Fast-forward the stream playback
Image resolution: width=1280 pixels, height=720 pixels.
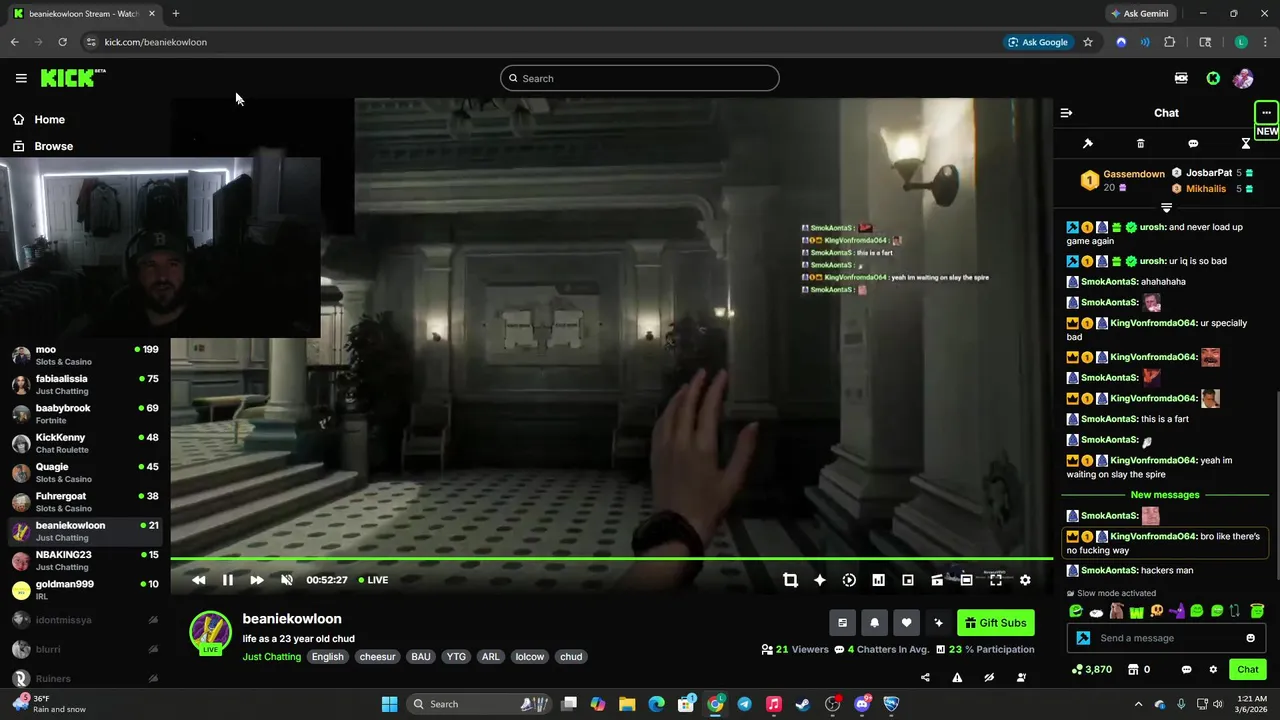[257, 580]
